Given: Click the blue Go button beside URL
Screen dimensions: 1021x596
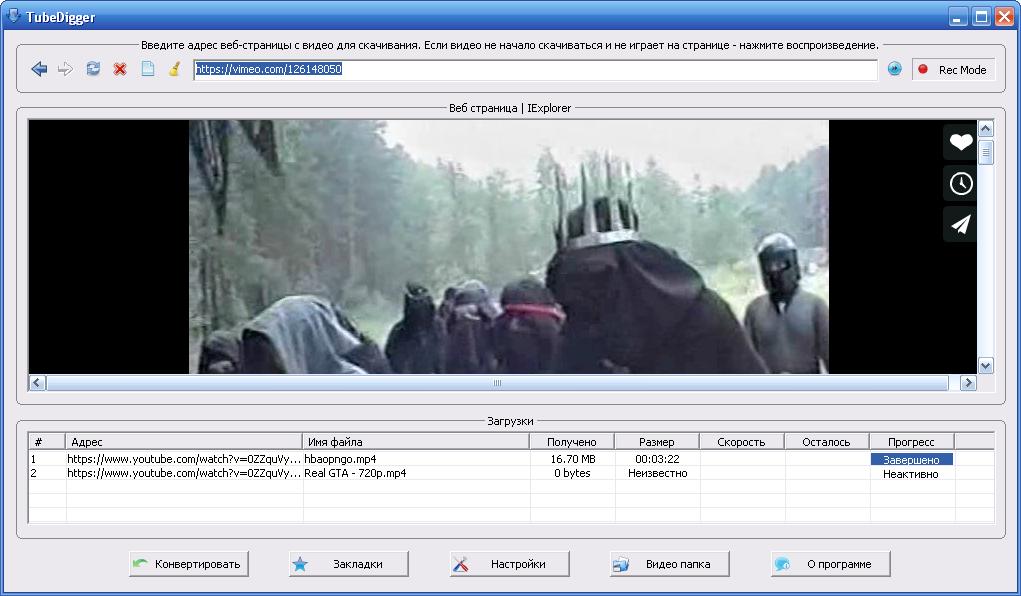Looking at the screenshot, I should [895, 68].
